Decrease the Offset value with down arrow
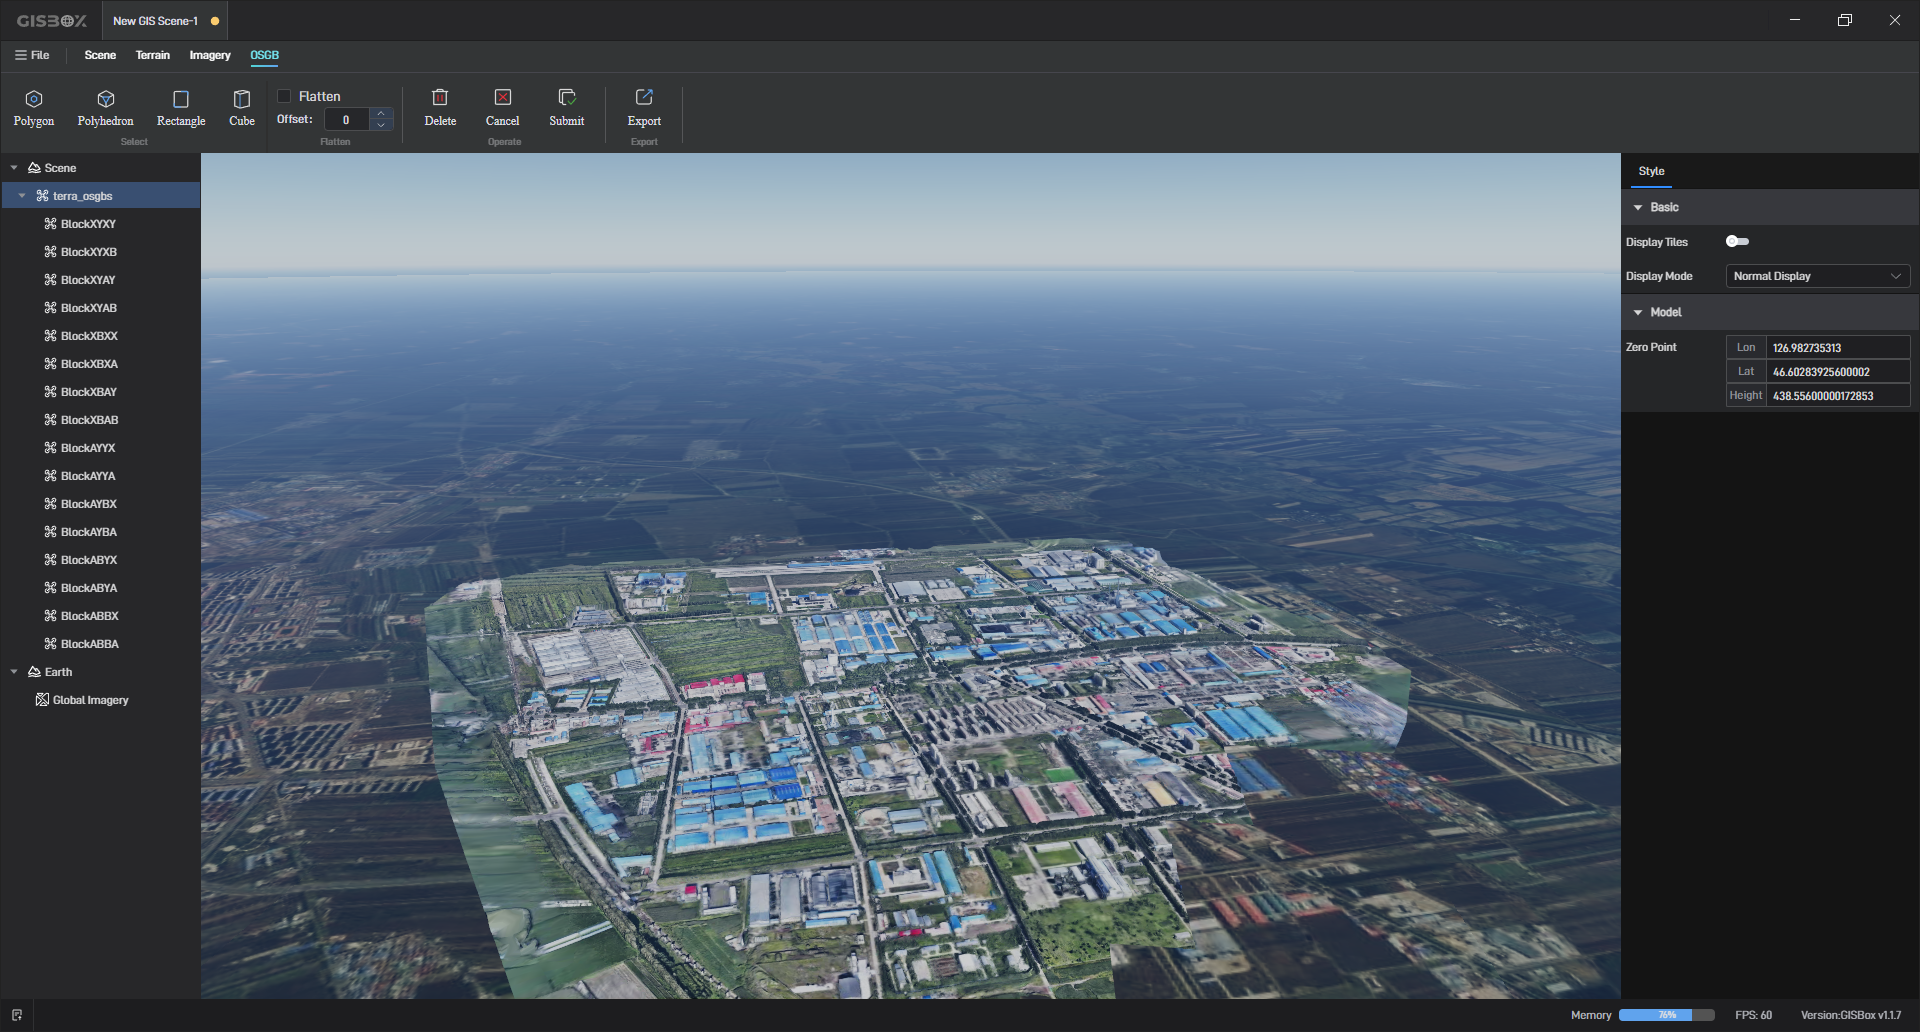 [381, 125]
